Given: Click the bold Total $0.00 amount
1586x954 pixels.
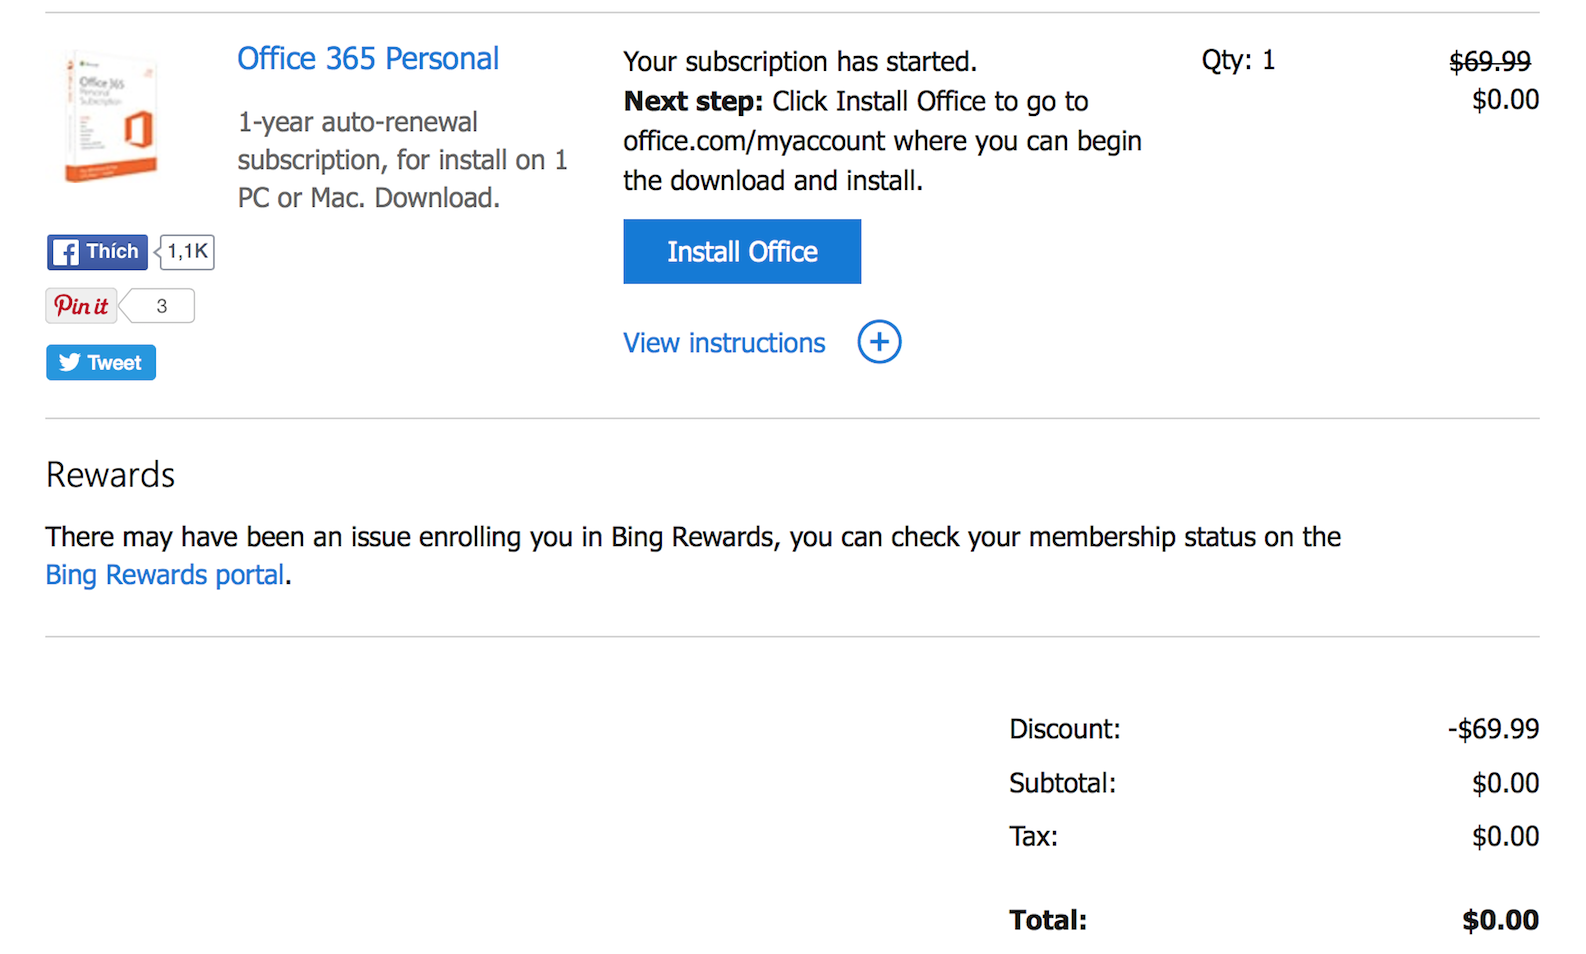Looking at the screenshot, I should click(x=1499, y=920).
